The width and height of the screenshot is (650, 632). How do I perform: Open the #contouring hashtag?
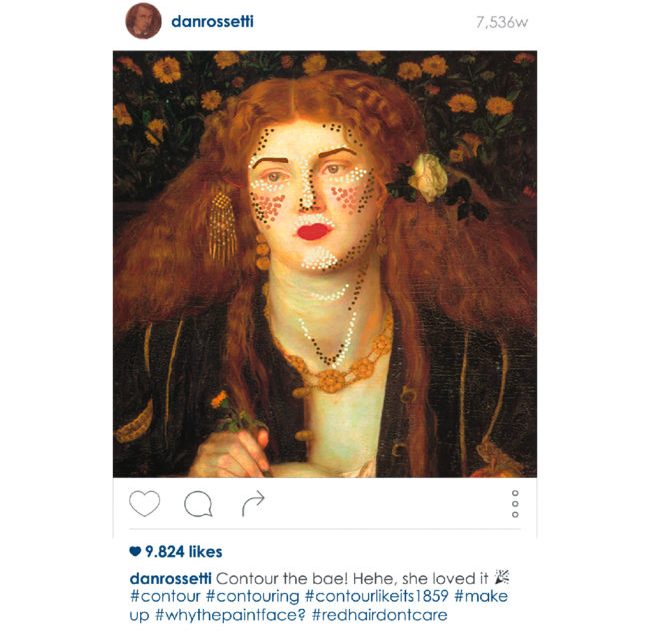pyautogui.click(x=252, y=596)
